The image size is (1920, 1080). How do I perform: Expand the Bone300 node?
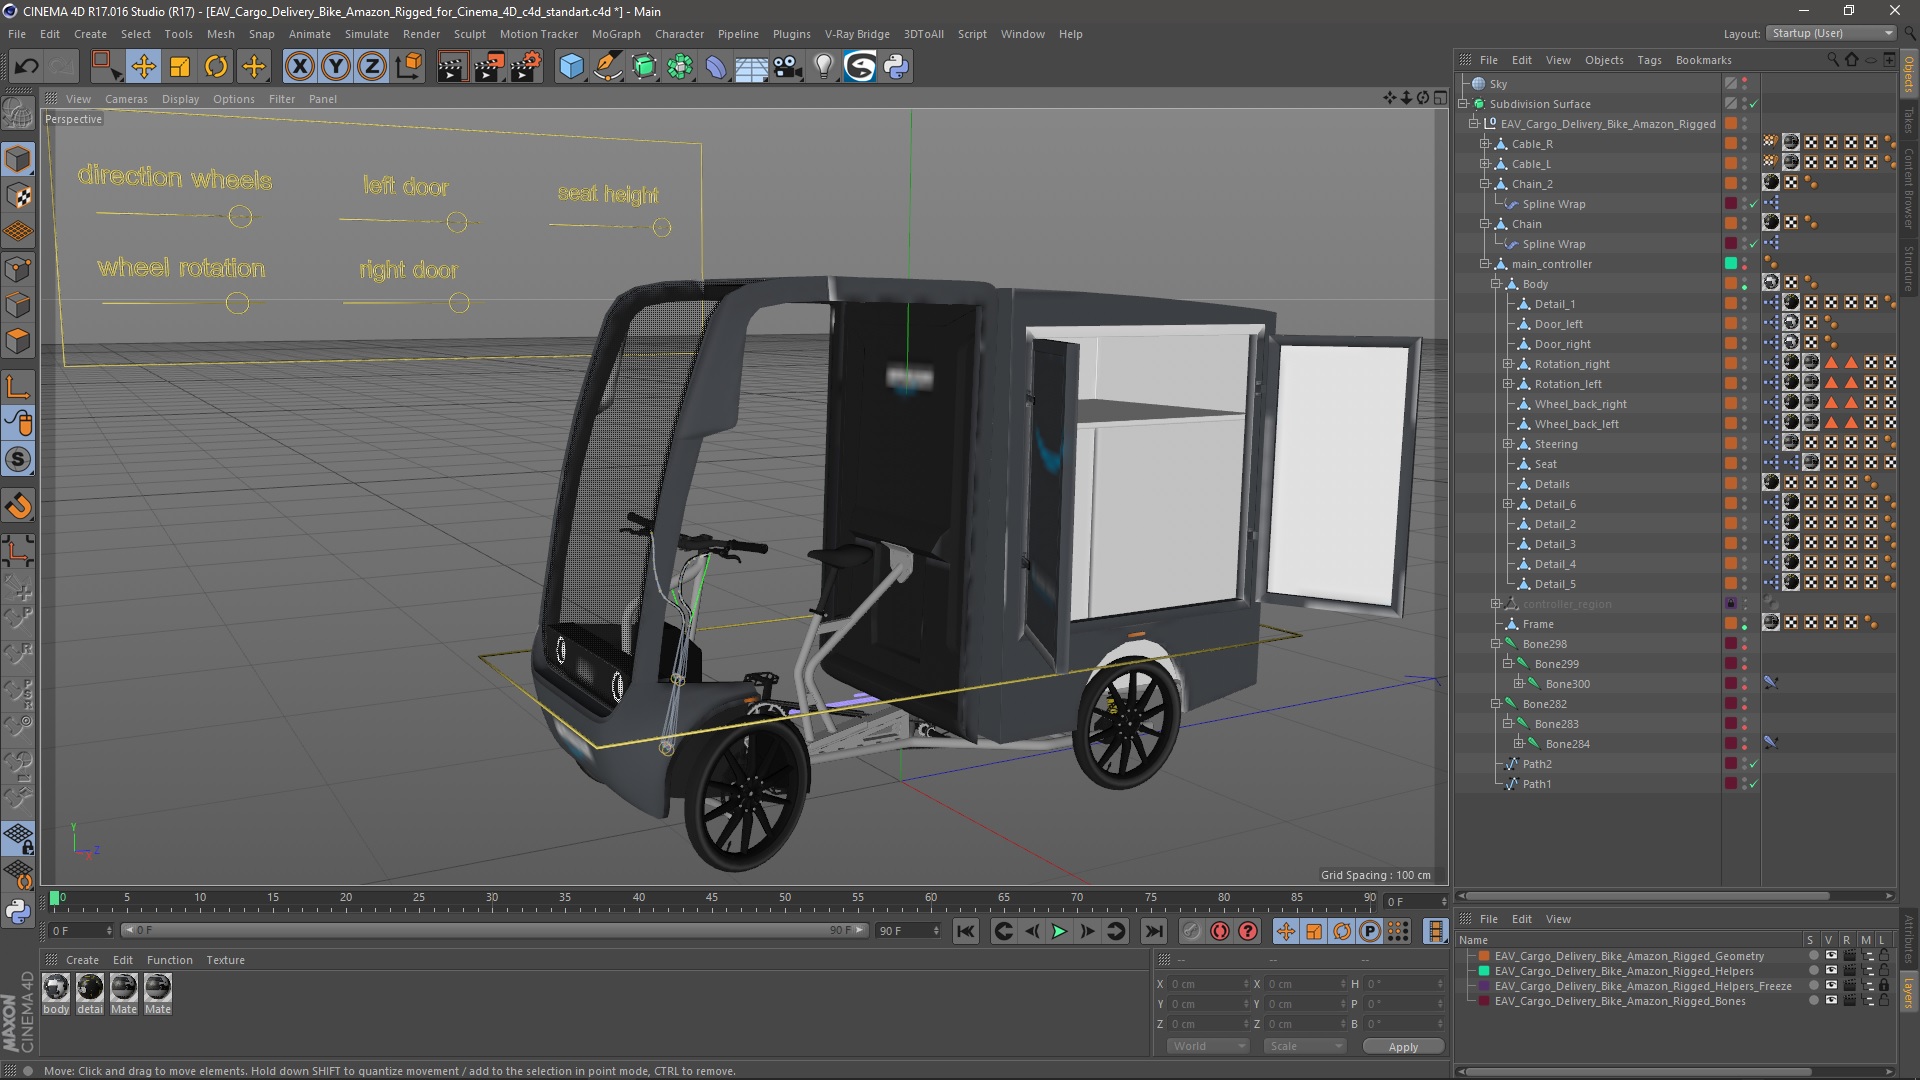pos(1519,684)
